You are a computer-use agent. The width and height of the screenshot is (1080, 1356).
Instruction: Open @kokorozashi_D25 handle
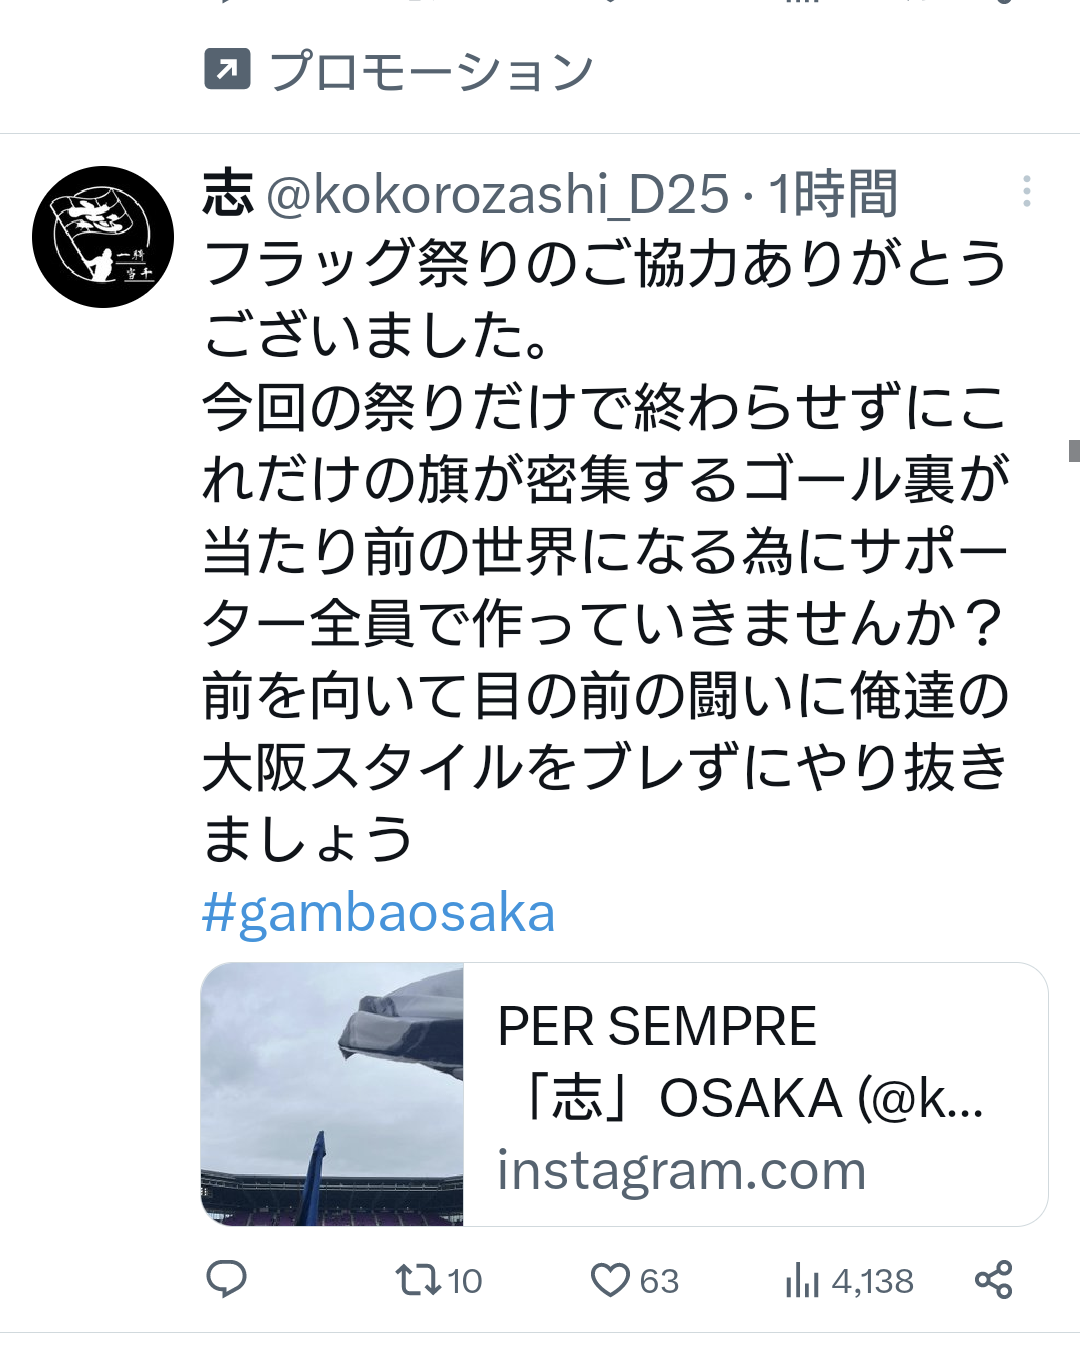498,194
